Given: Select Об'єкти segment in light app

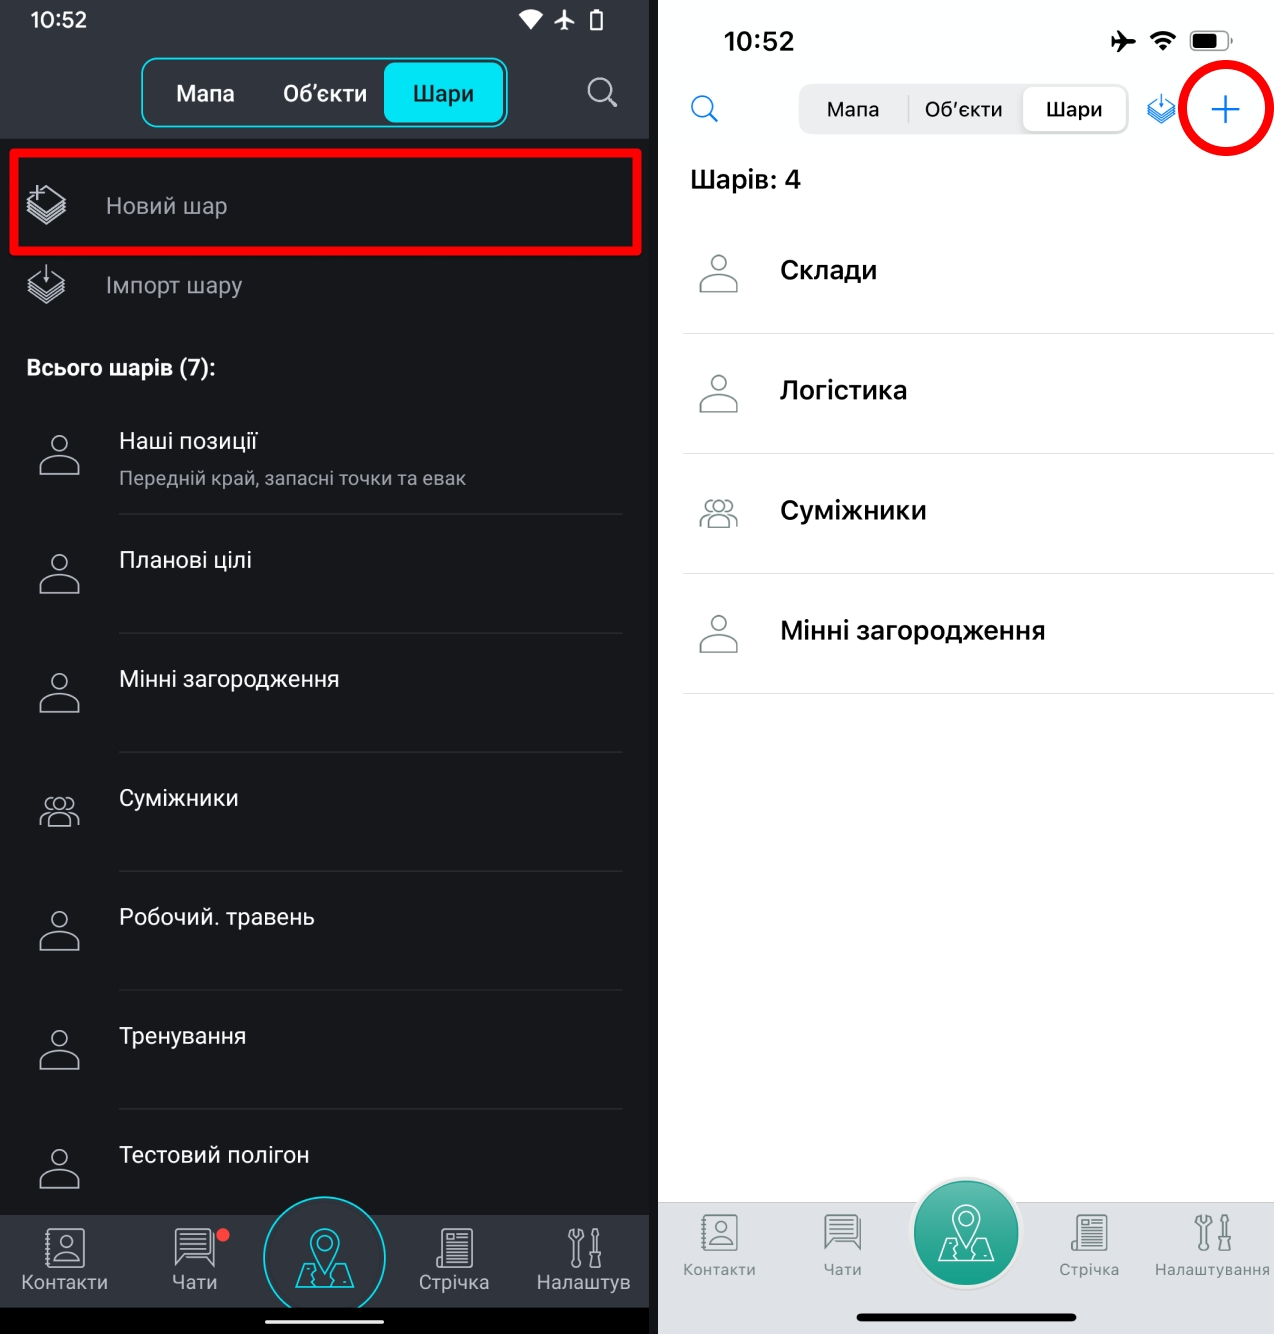Looking at the screenshot, I should point(963,109).
